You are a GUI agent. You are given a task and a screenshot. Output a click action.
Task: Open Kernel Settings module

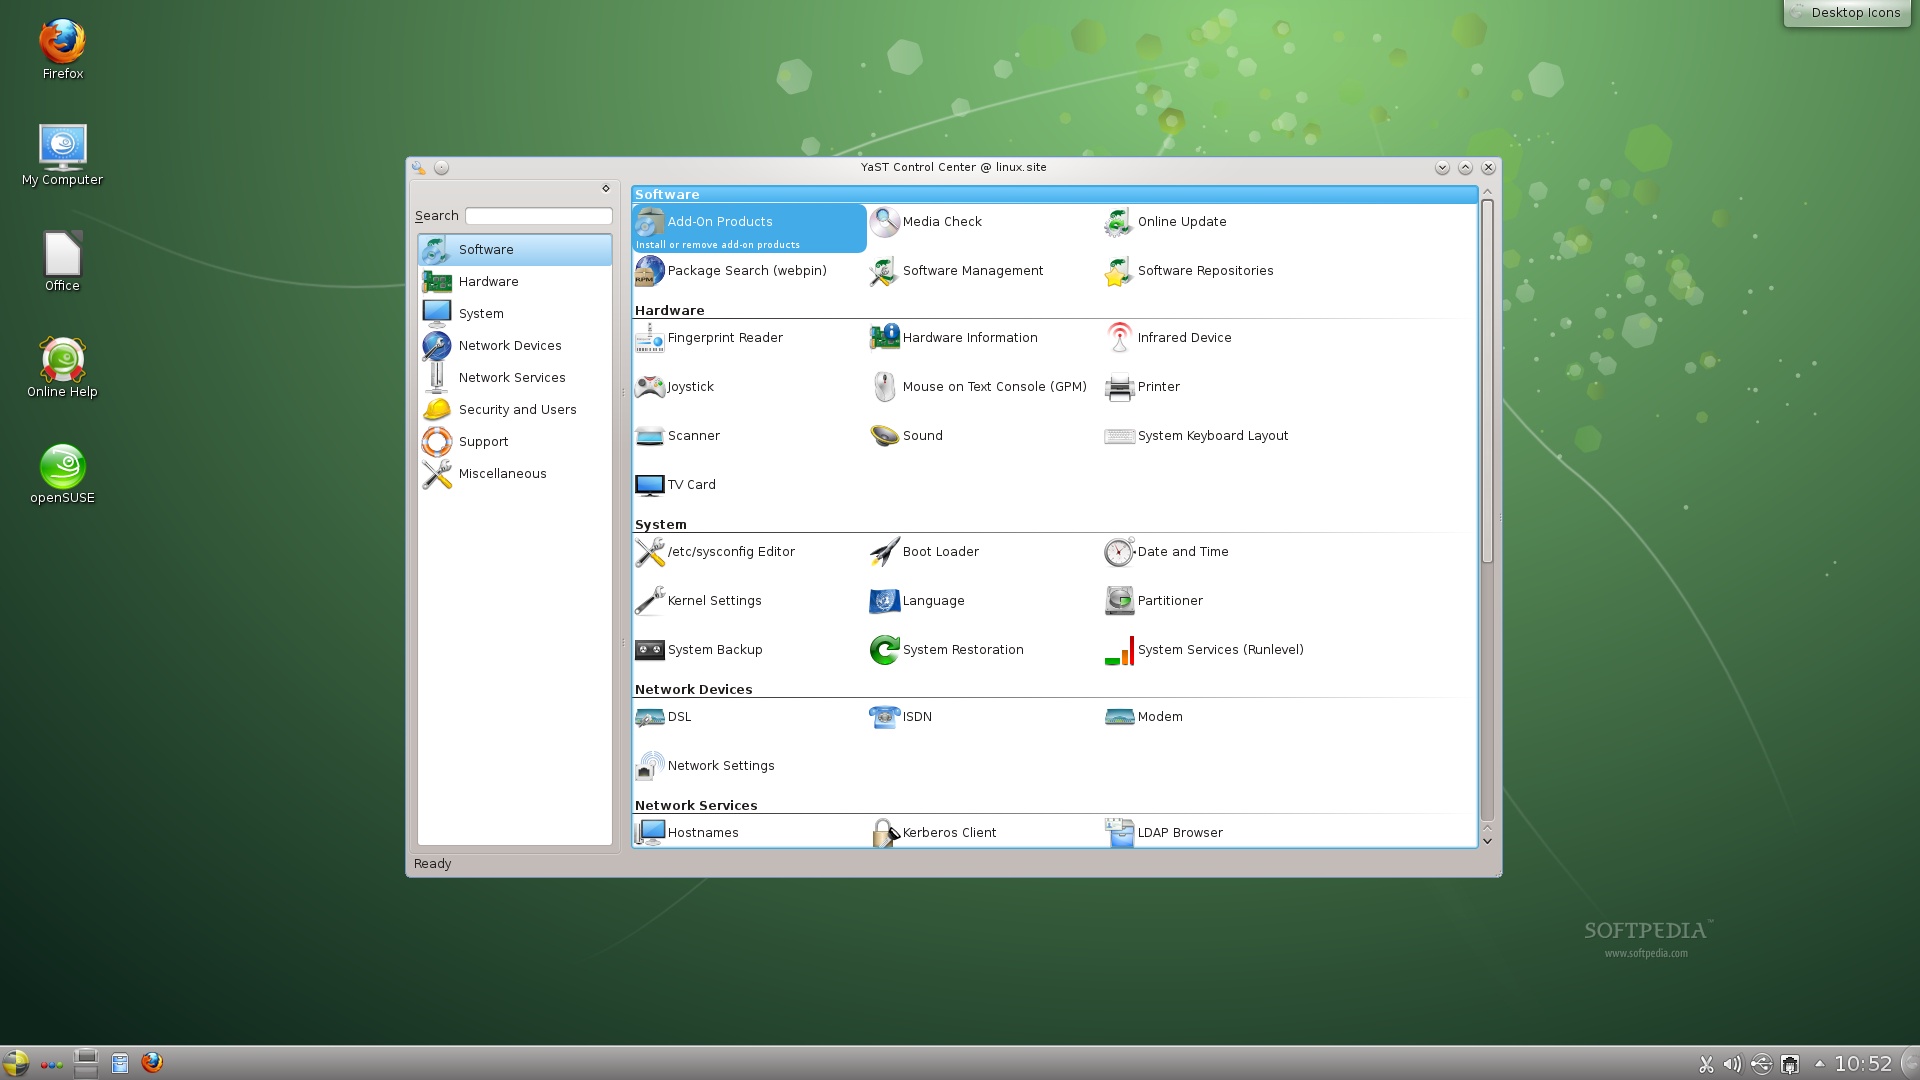point(698,601)
